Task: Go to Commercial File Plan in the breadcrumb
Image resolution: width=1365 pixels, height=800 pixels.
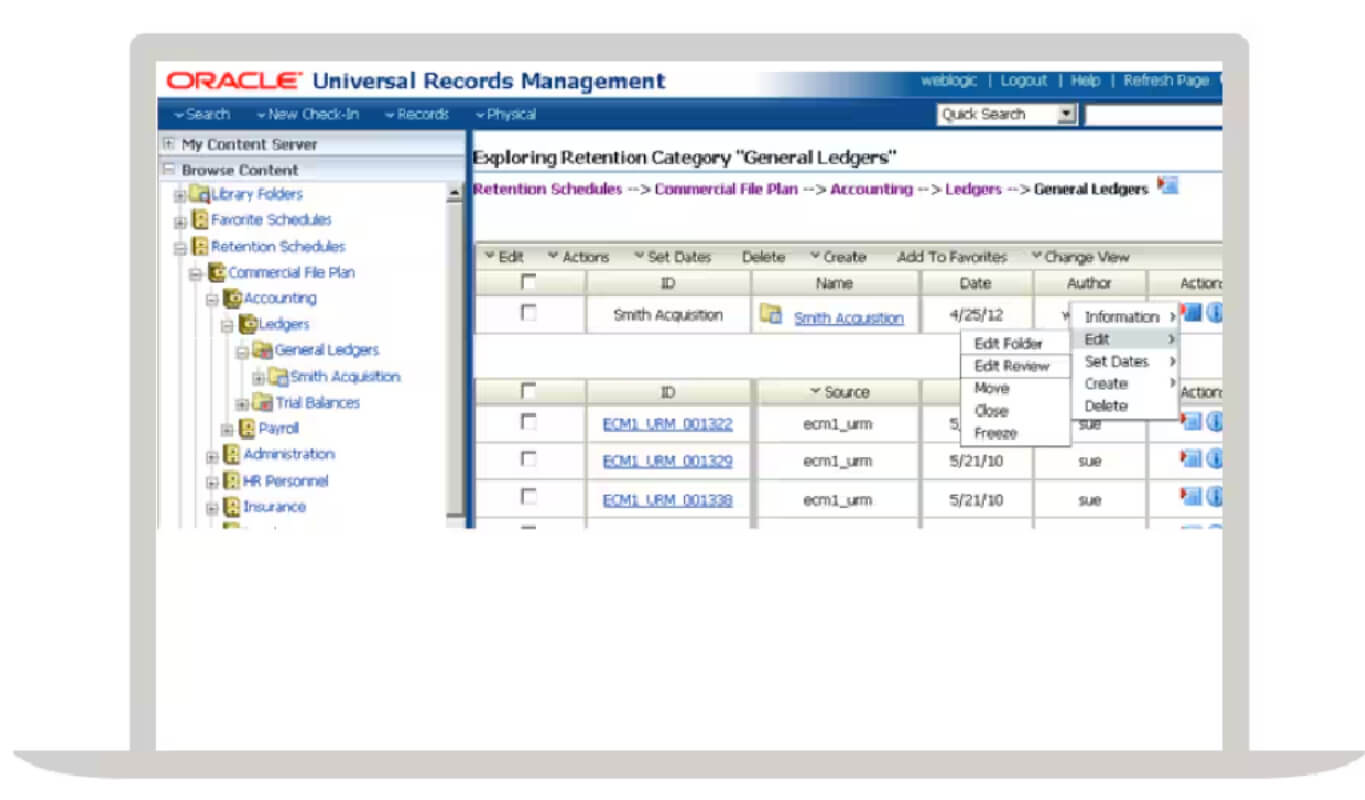Action: [x=726, y=189]
